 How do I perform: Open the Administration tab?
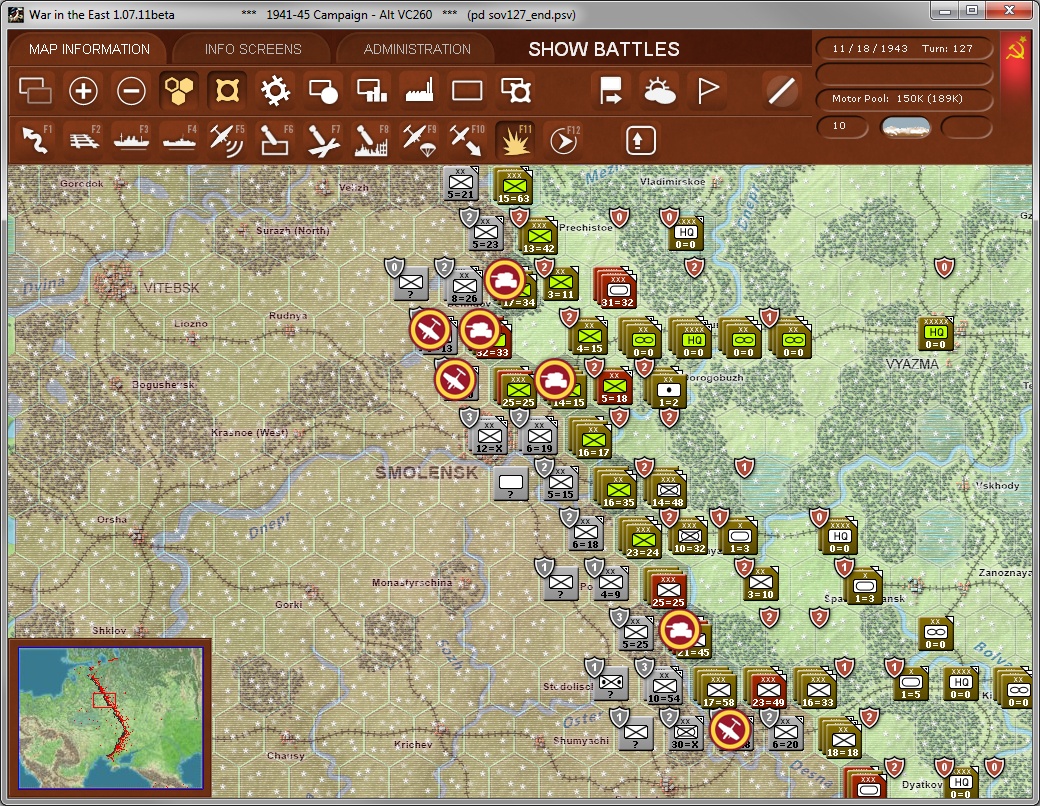point(417,49)
